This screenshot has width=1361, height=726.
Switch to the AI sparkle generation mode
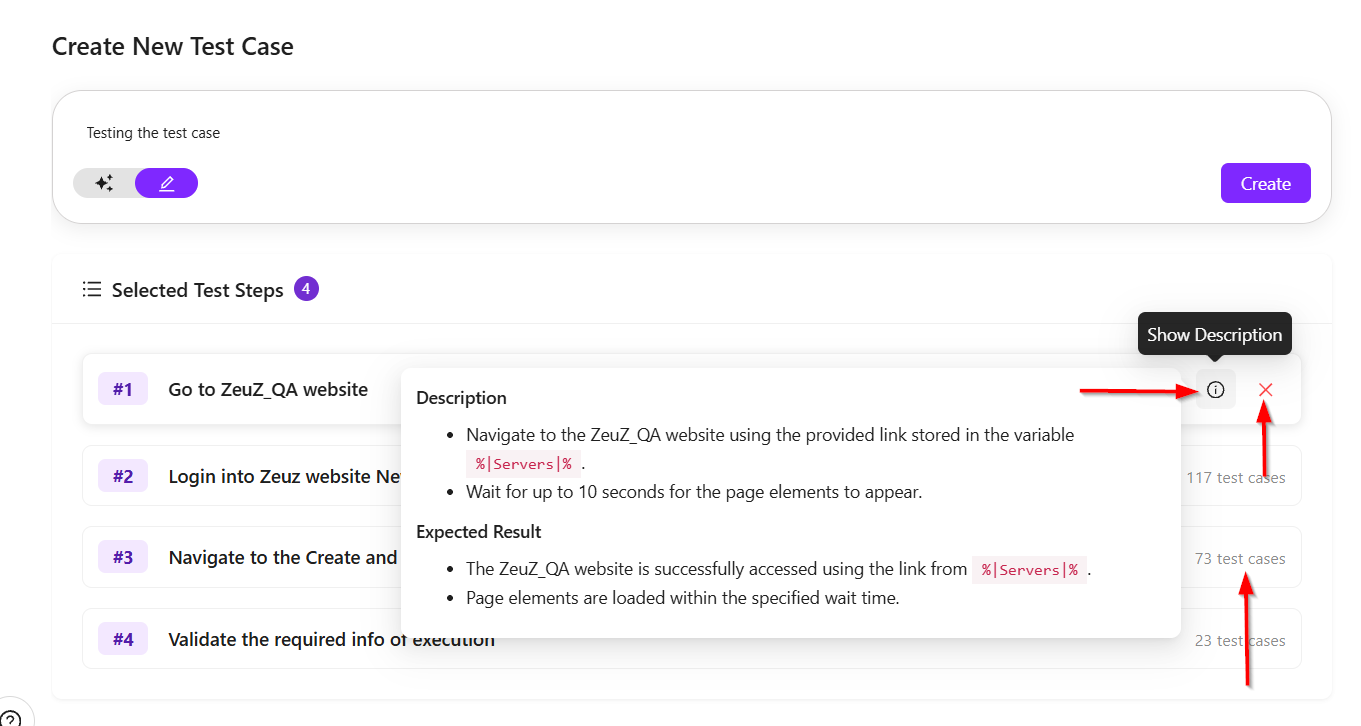104,183
